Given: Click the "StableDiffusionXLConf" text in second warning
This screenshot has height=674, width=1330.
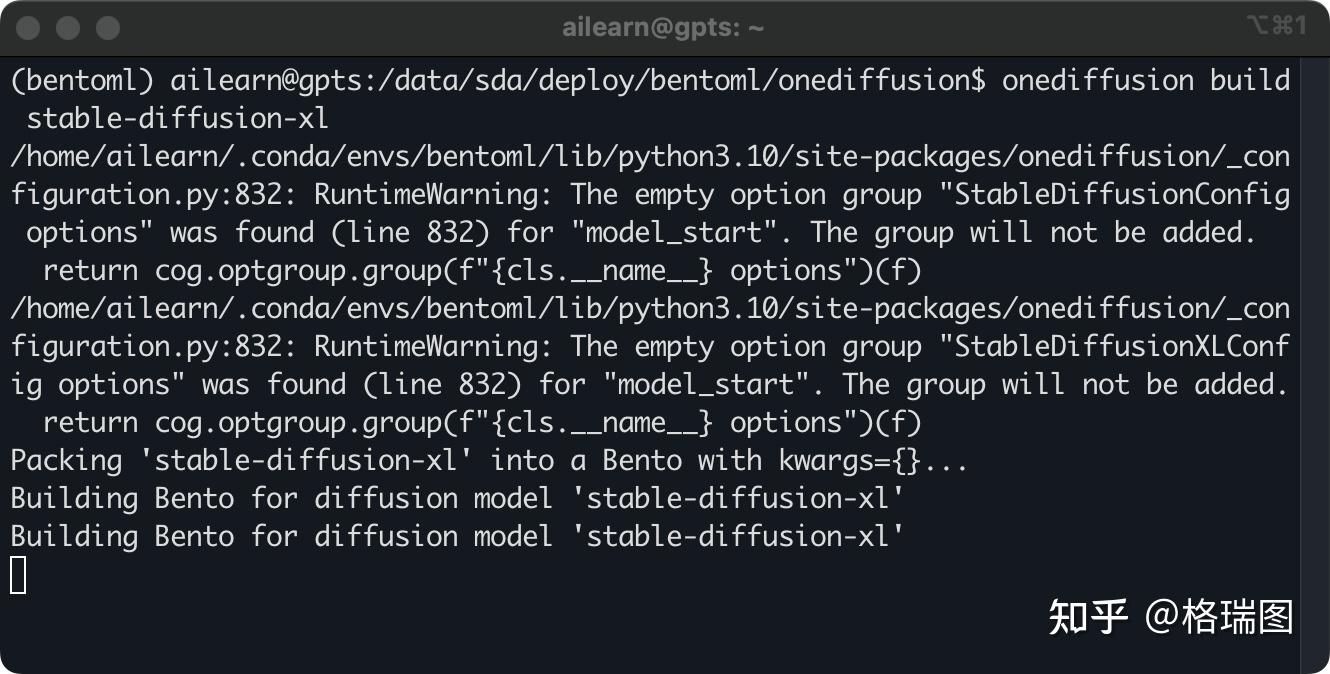Looking at the screenshot, I should pyautogui.click(x=1122, y=347).
